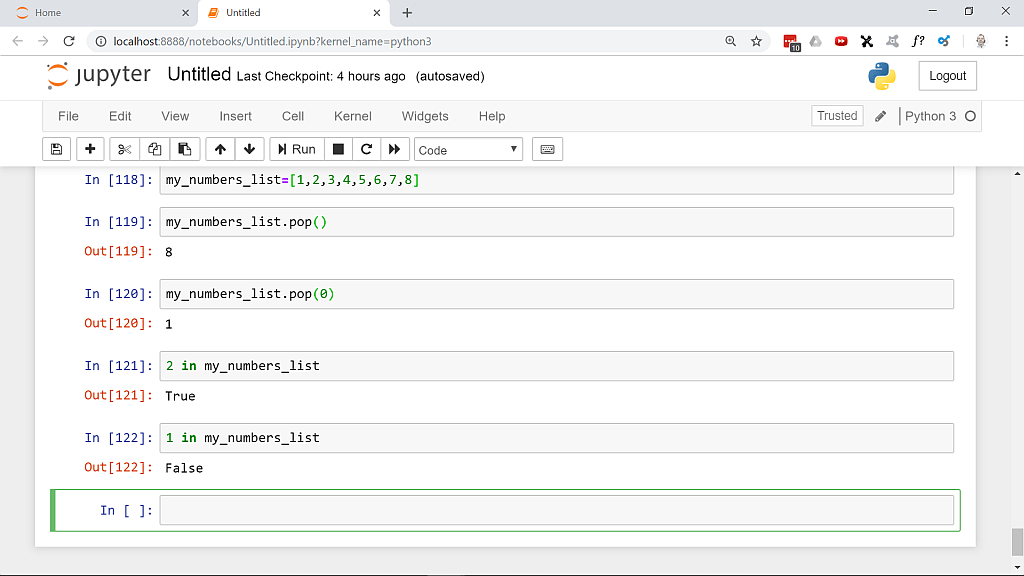Click the Out[119] output value 8
Viewport: 1024px width, 576px height.
click(168, 252)
